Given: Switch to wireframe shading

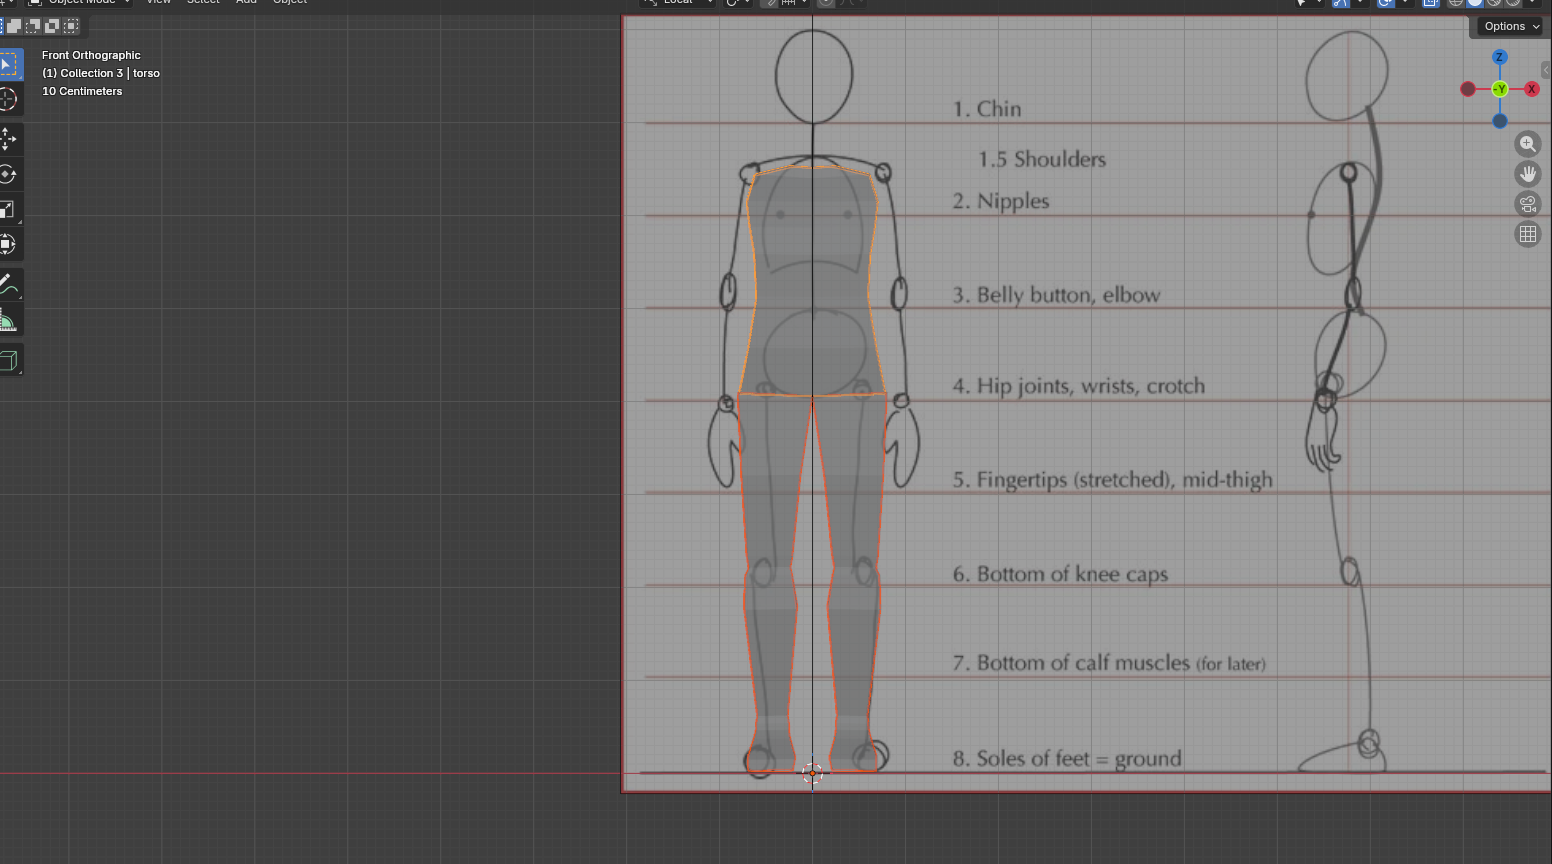Looking at the screenshot, I should click(x=1456, y=2).
